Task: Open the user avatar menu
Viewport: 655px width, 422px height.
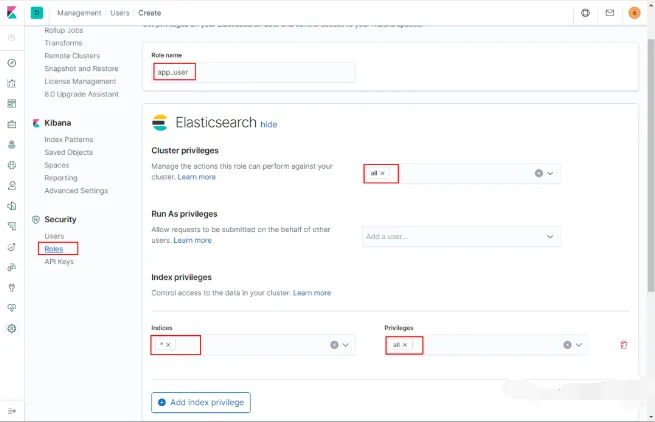Action: pos(634,13)
